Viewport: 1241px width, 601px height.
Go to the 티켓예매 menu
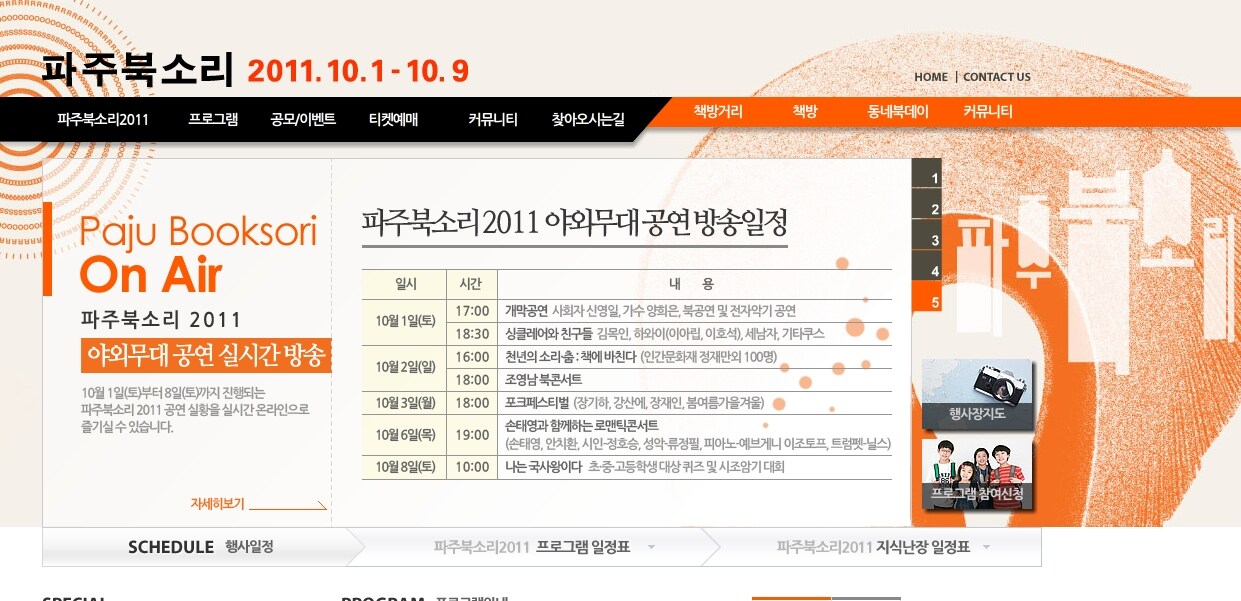click(393, 120)
